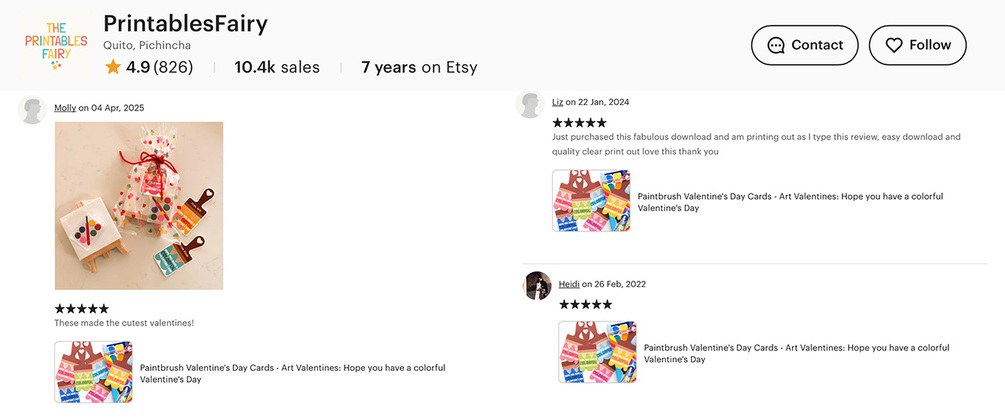Open product thumbnail under Molly's review
The image size is (1005, 418).
click(93, 372)
